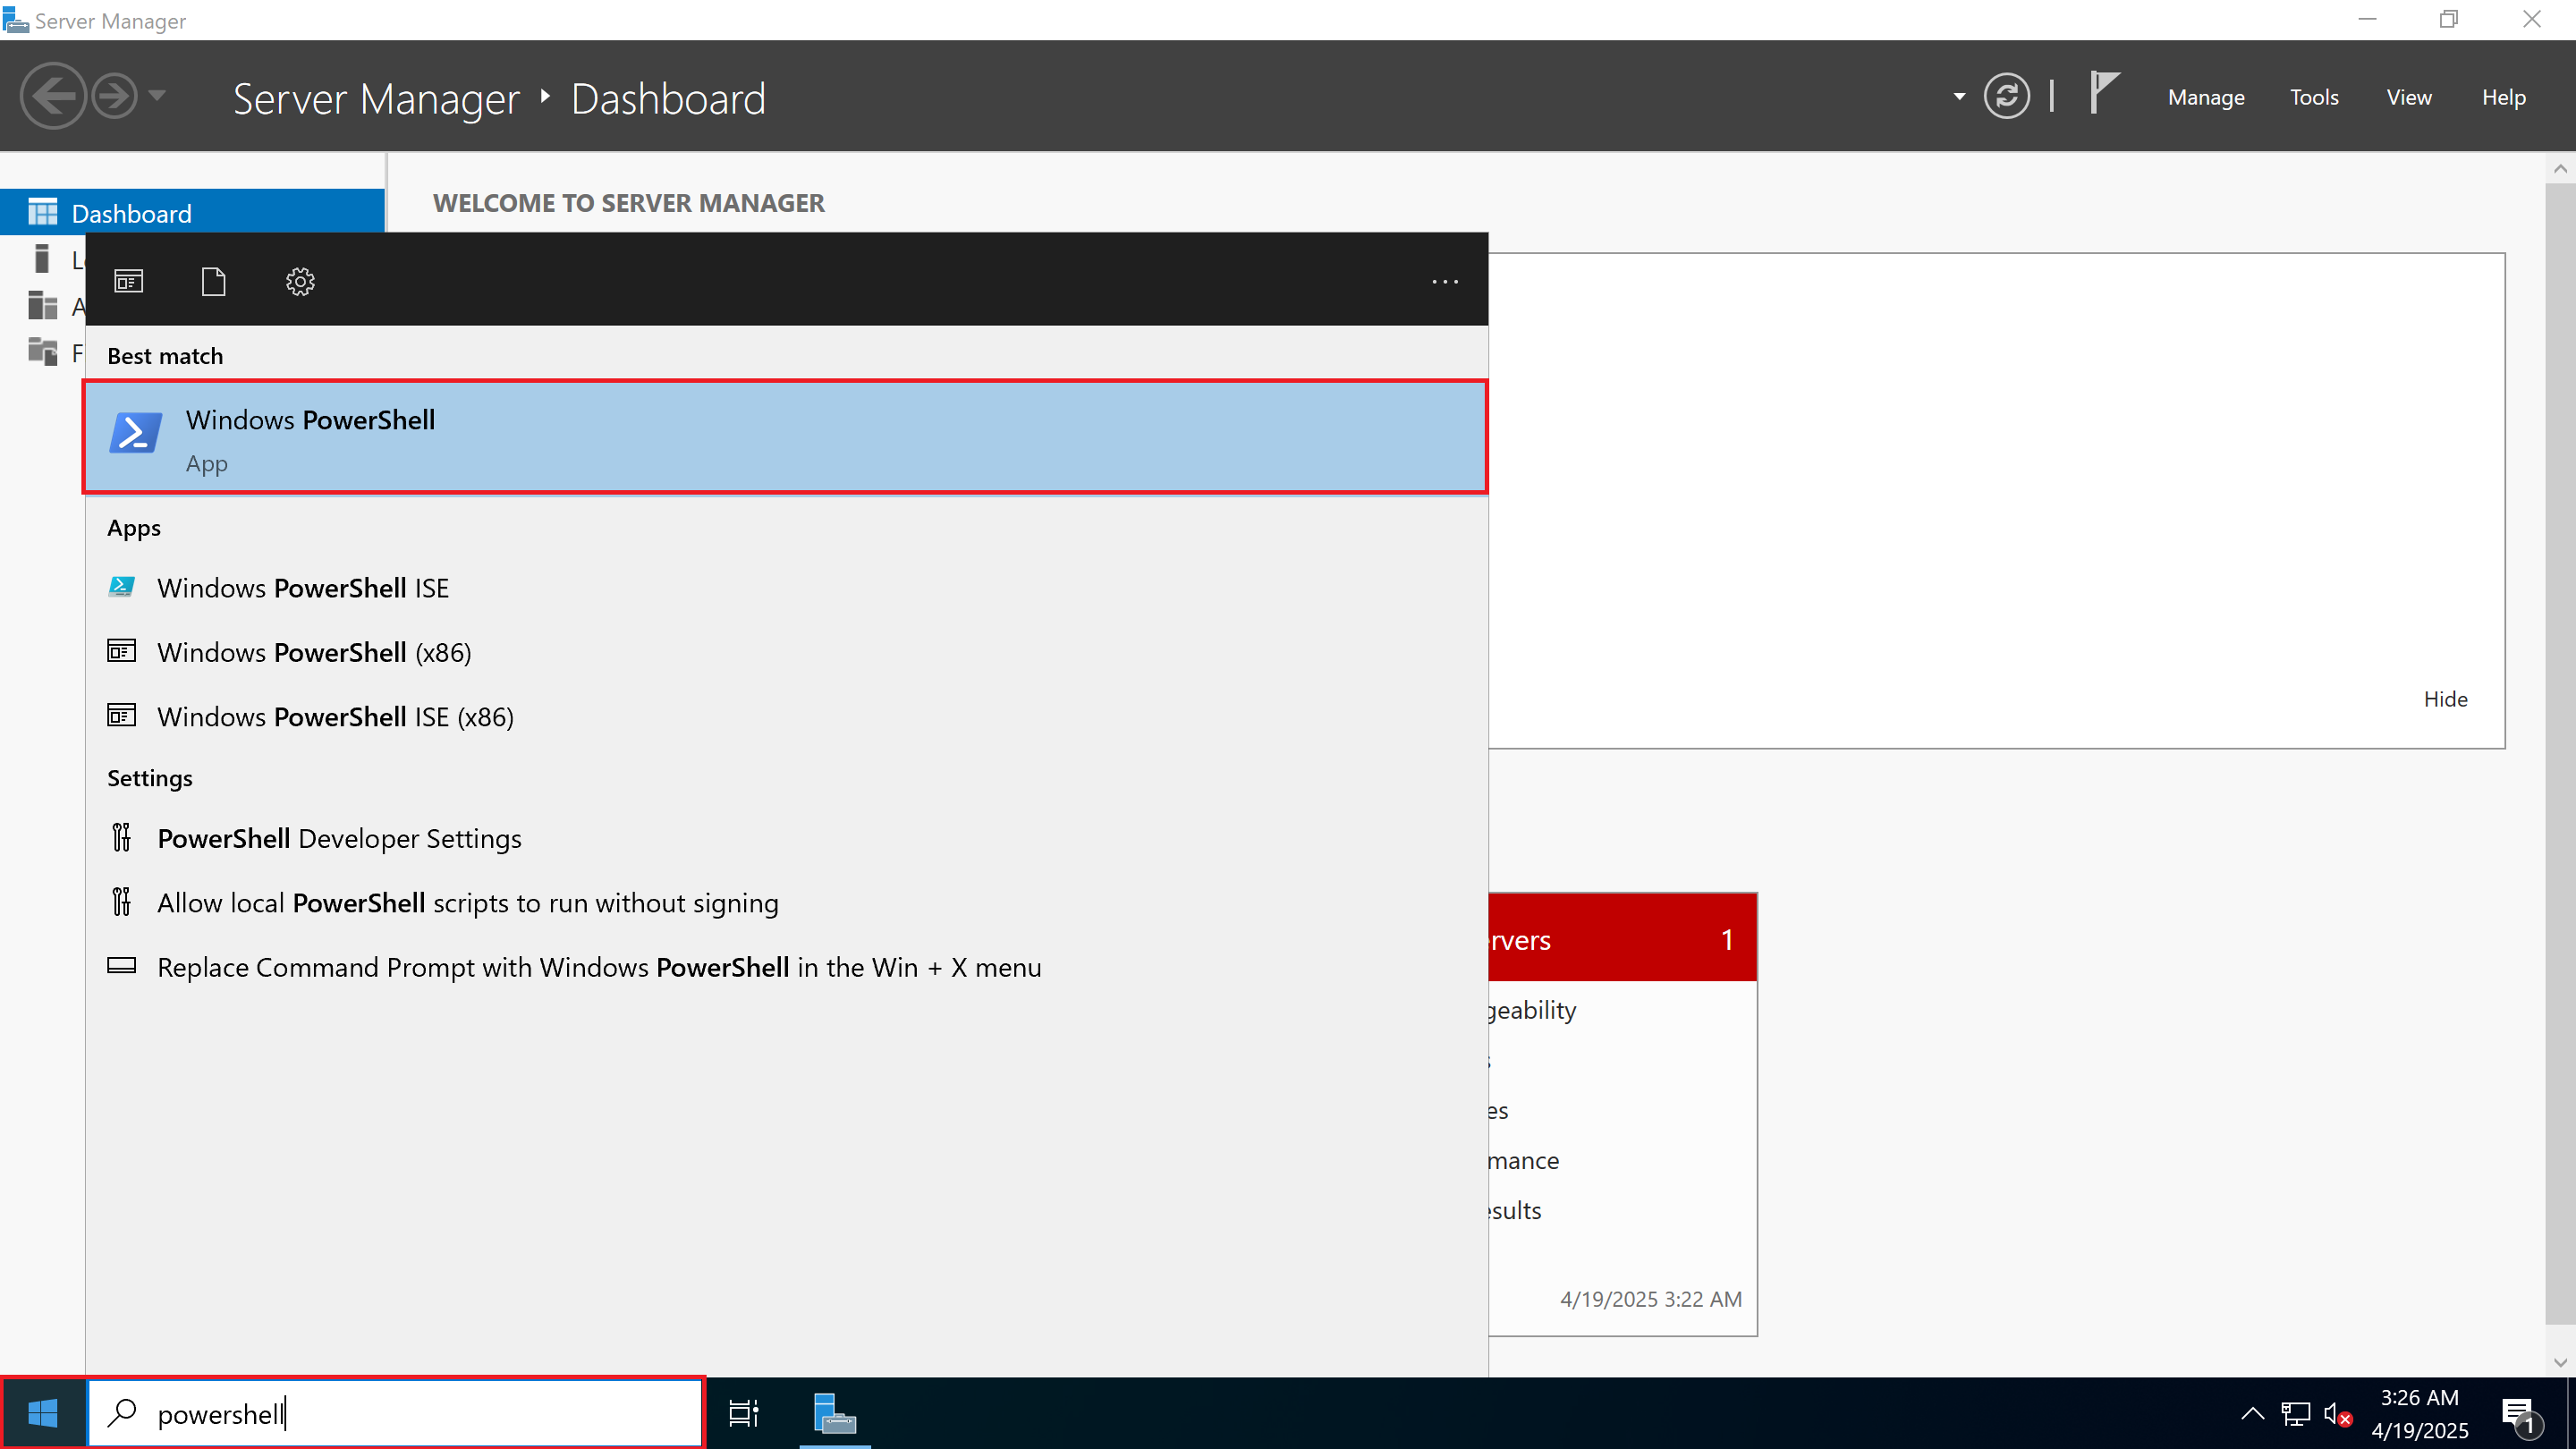Click the Server Manager scrollbar down arrow

click(2560, 1362)
